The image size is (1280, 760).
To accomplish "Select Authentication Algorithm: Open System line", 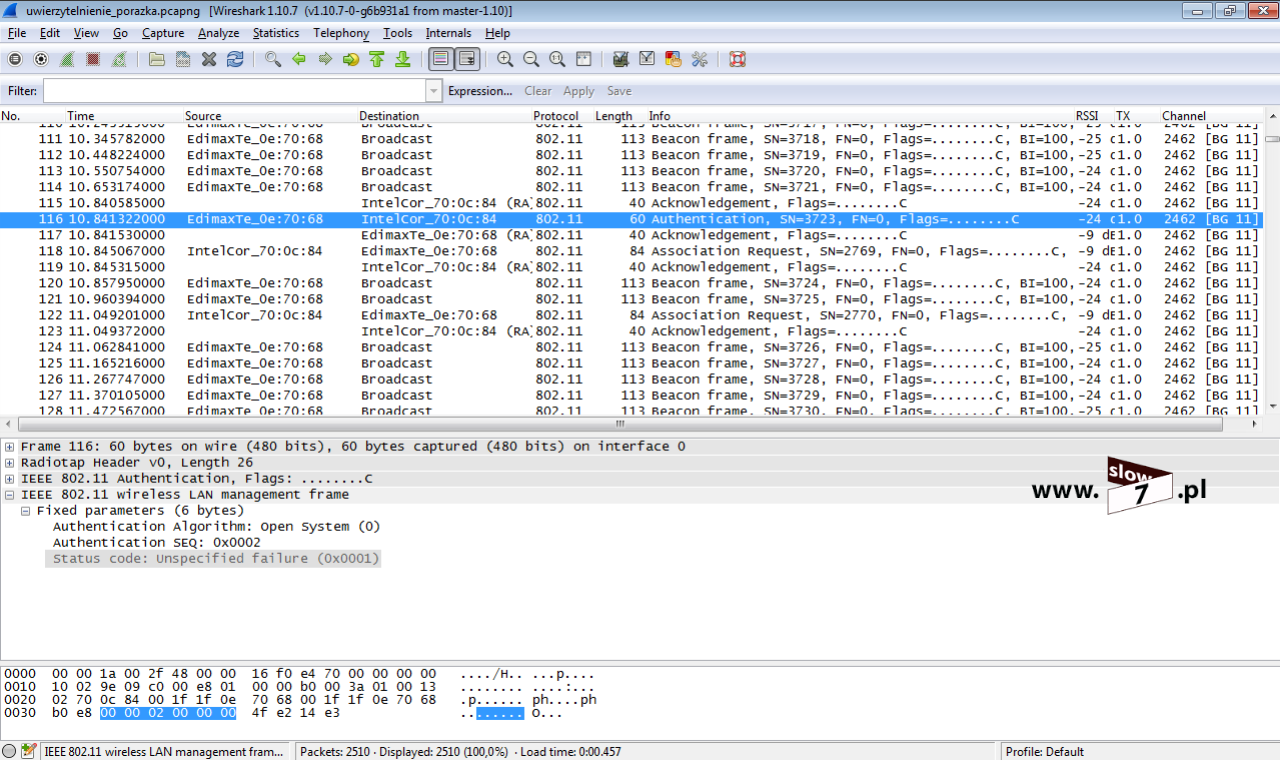I will click(216, 527).
